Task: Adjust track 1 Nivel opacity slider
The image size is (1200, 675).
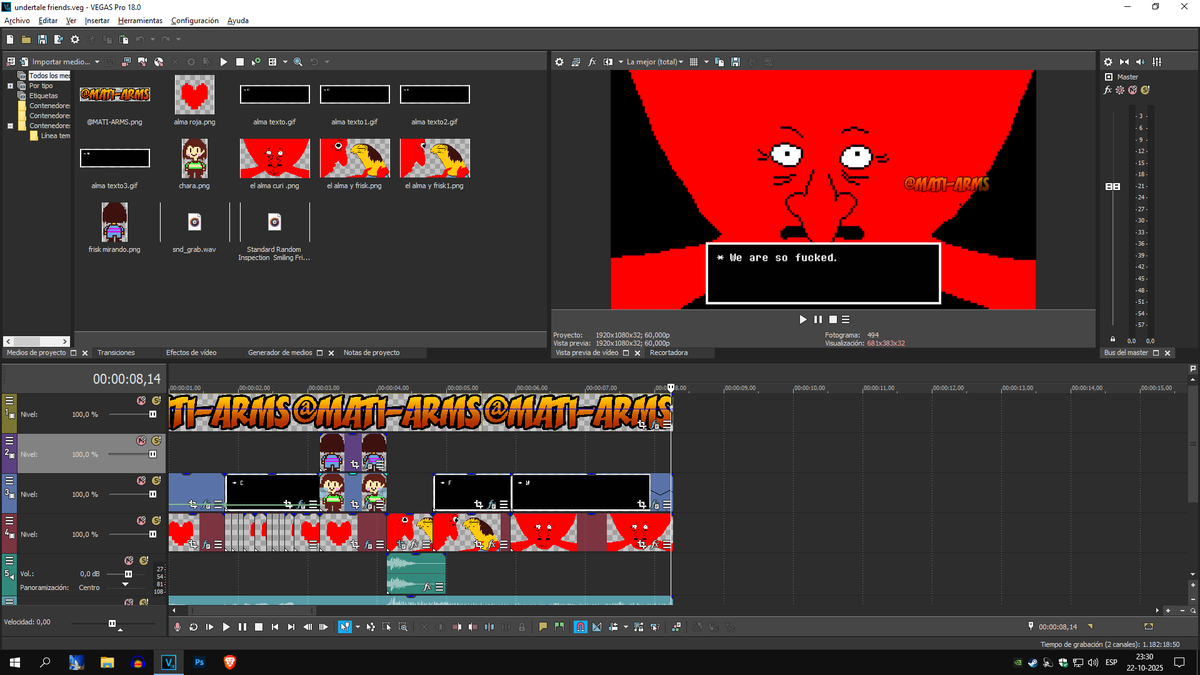Action: pyautogui.click(x=153, y=414)
